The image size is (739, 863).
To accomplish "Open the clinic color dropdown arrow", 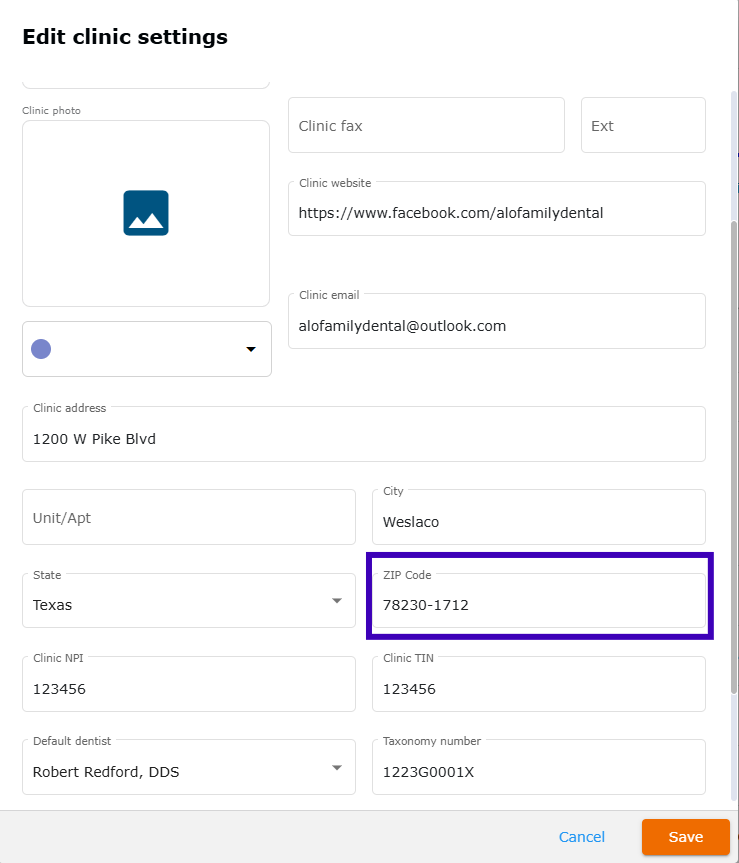I will (251, 349).
